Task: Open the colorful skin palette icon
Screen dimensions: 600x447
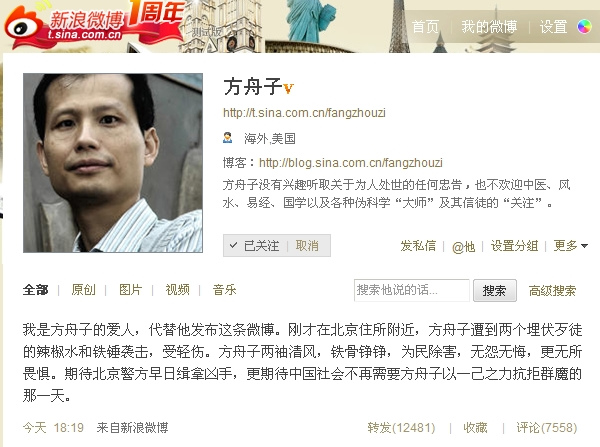Action: [584, 26]
